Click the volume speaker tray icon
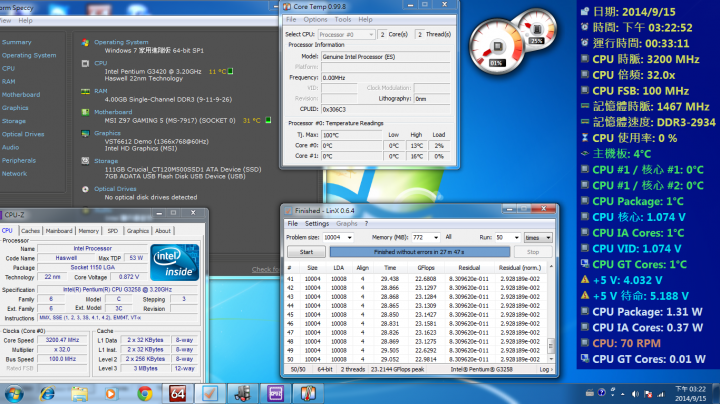720x404 pixels. tap(635, 394)
